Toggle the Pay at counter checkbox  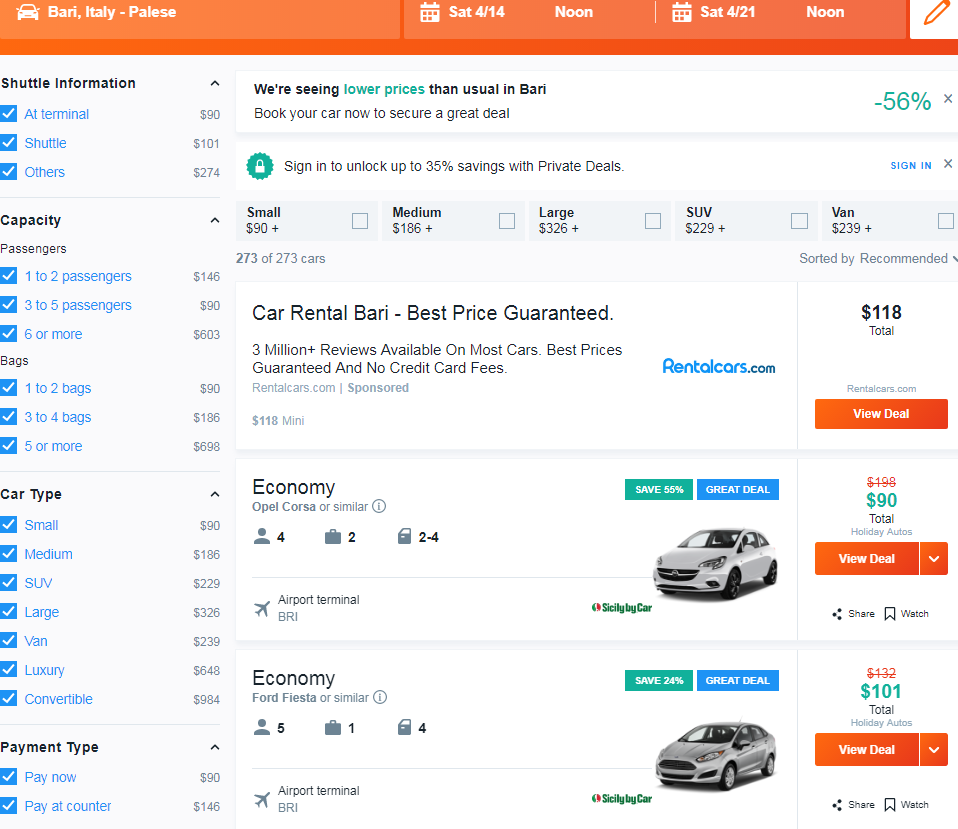point(9,806)
